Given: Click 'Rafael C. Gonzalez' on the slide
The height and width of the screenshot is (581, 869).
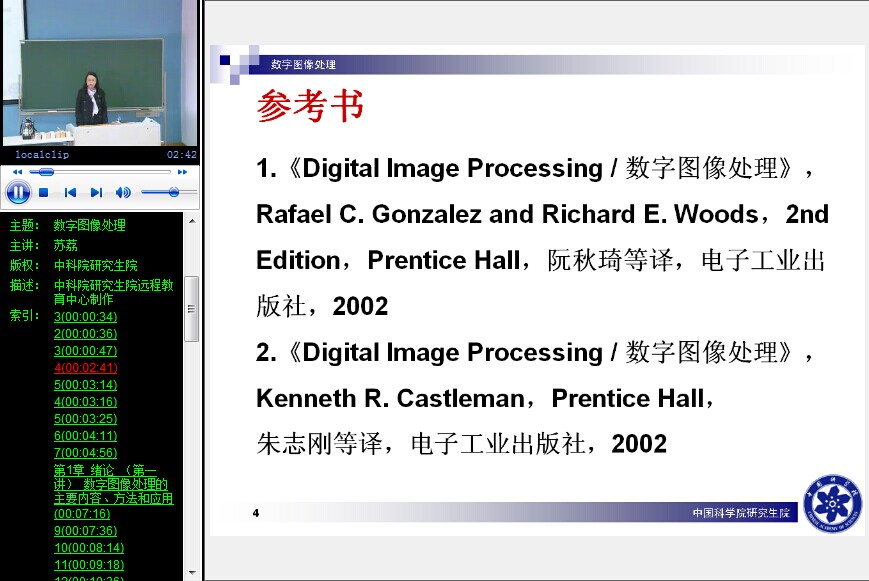Looking at the screenshot, I should point(369,214).
